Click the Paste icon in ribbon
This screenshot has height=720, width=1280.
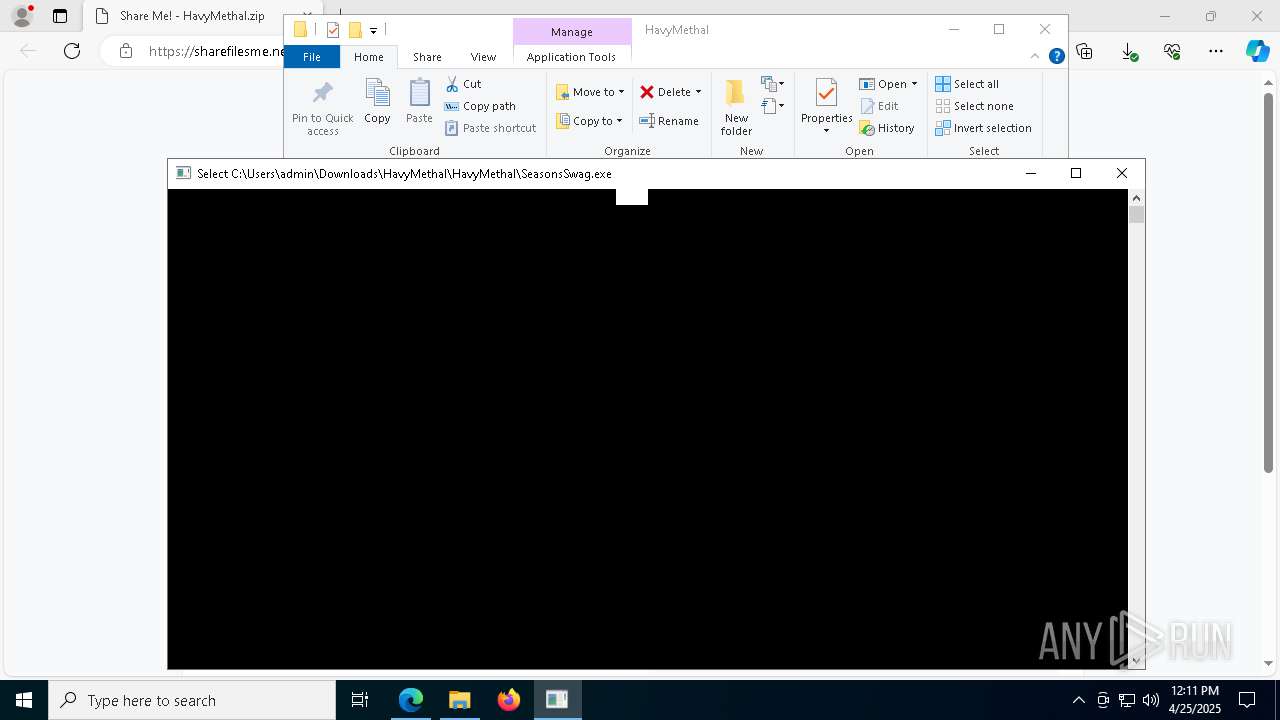click(x=419, y=94)
